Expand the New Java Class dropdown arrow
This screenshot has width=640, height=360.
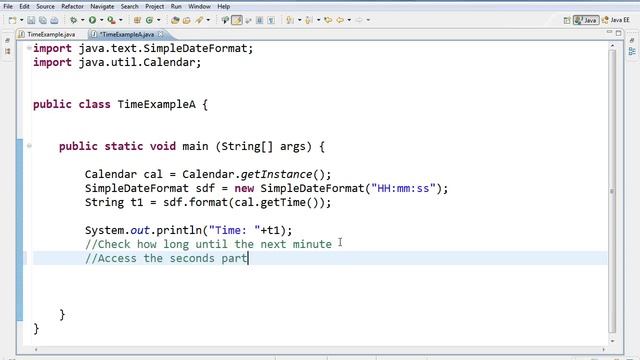pyautogui.click(x=158, y=20)
